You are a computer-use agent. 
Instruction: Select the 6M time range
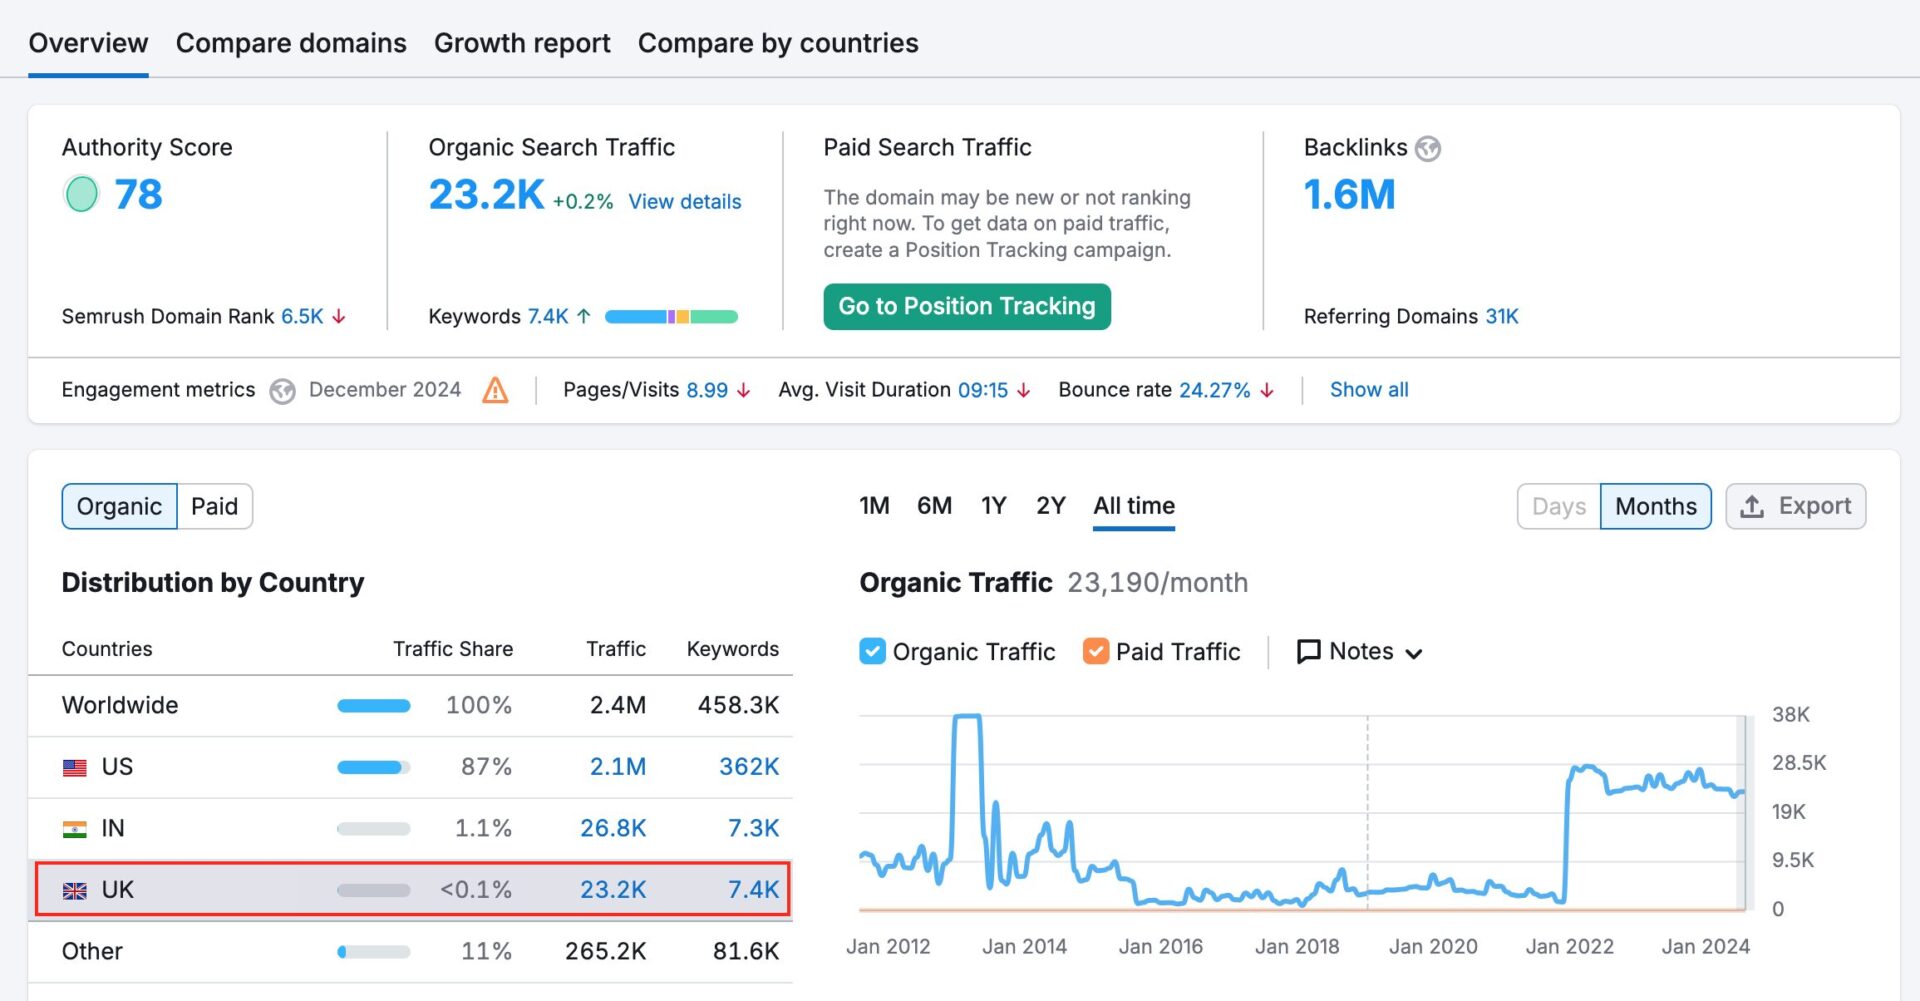934,506
